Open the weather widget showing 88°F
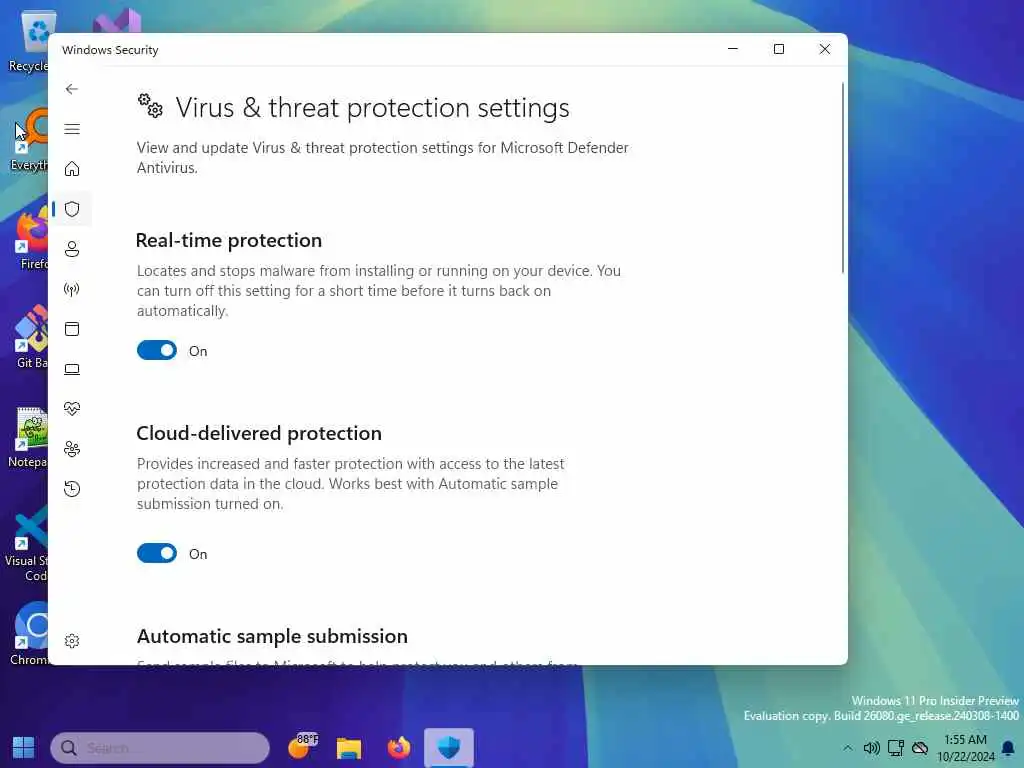 302,746
